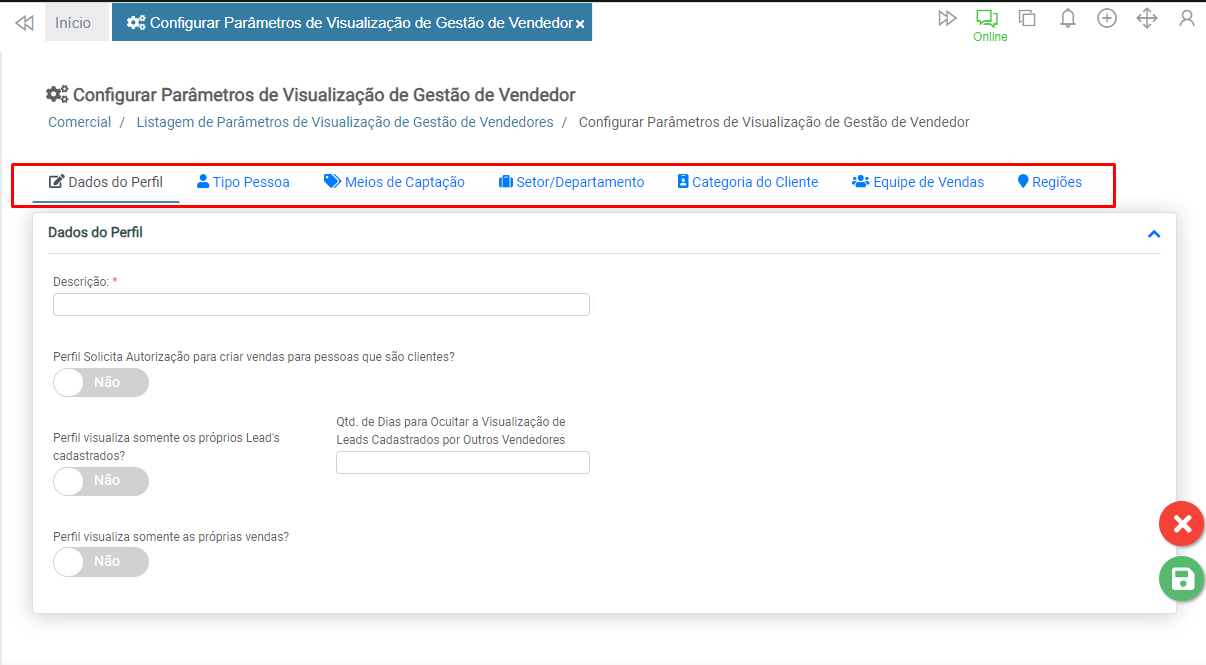Click the duplicate windows icon in top bar
Viewport: 1206px width, 665px height.
coord(1027,18)
